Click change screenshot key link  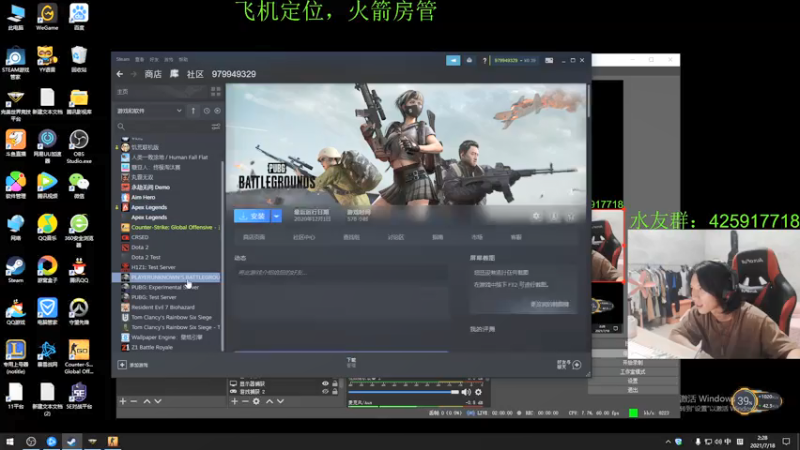click(549, 305)
